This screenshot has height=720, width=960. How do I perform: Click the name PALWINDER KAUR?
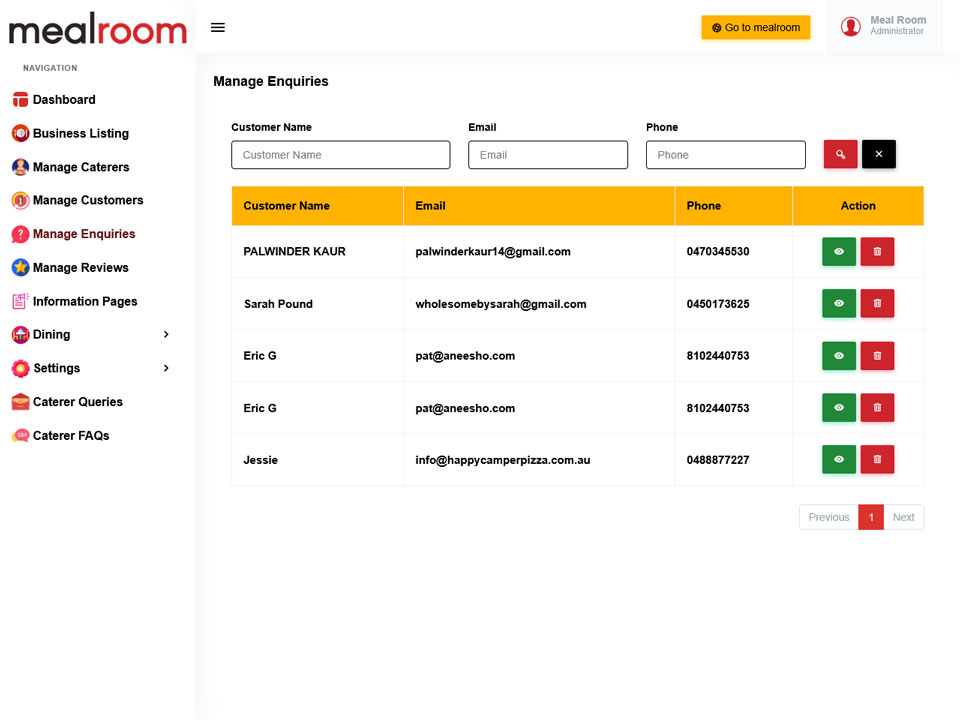tap(294, 252)
